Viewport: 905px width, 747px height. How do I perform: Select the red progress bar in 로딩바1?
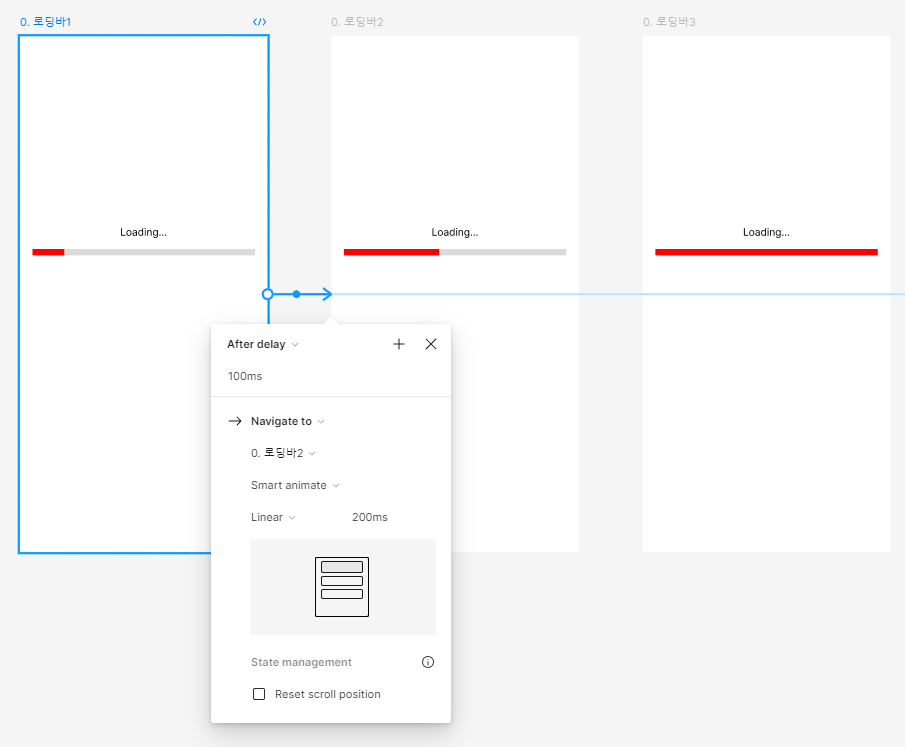tap(48, 252)
